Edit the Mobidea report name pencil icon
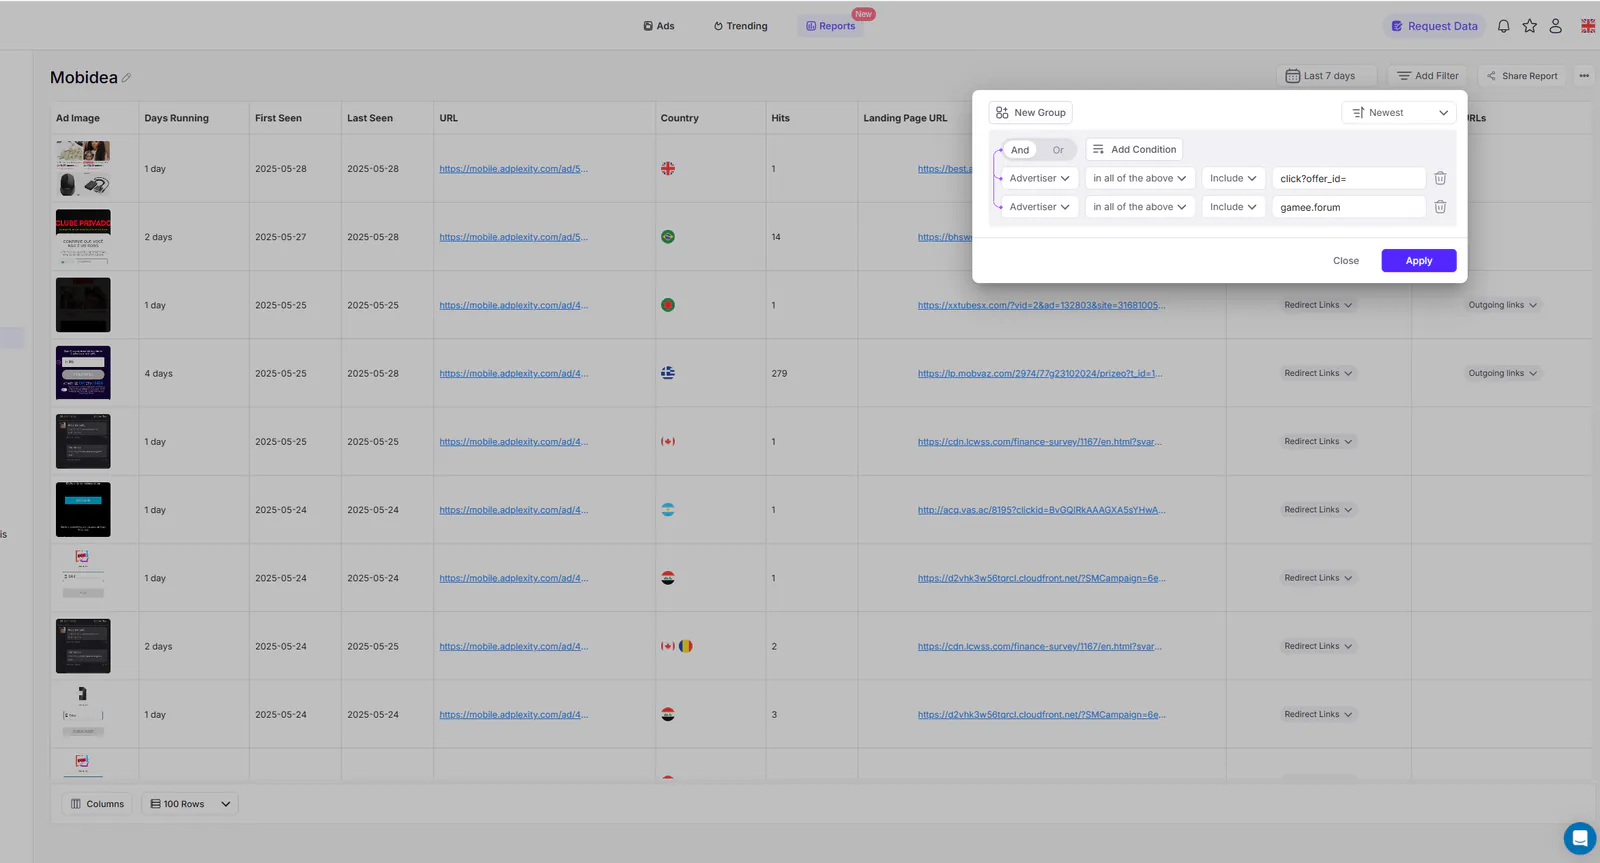 [x=127, y=78]
